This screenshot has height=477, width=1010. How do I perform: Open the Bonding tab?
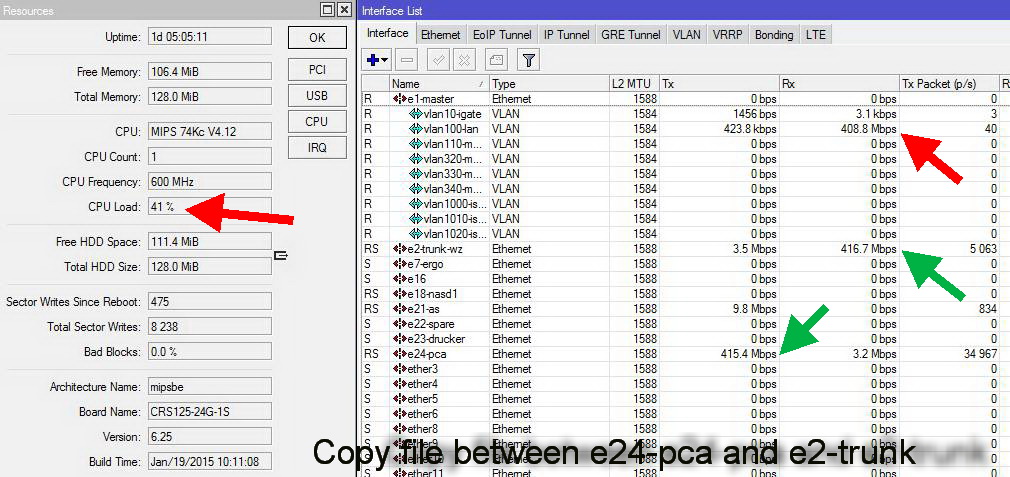[774, 35]
